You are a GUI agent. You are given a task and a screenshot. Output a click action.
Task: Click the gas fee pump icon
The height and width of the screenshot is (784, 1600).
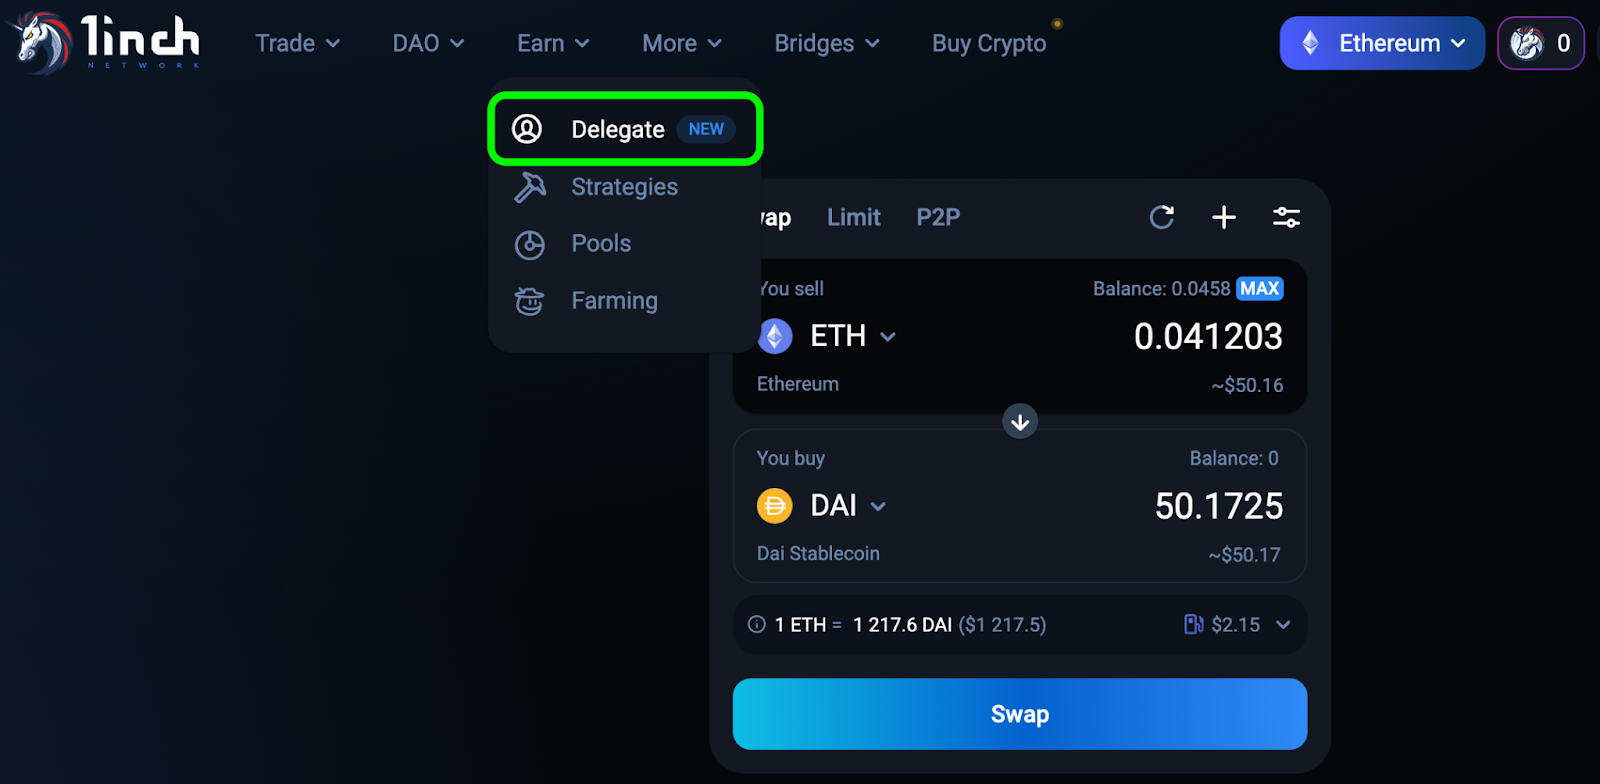1193,625
